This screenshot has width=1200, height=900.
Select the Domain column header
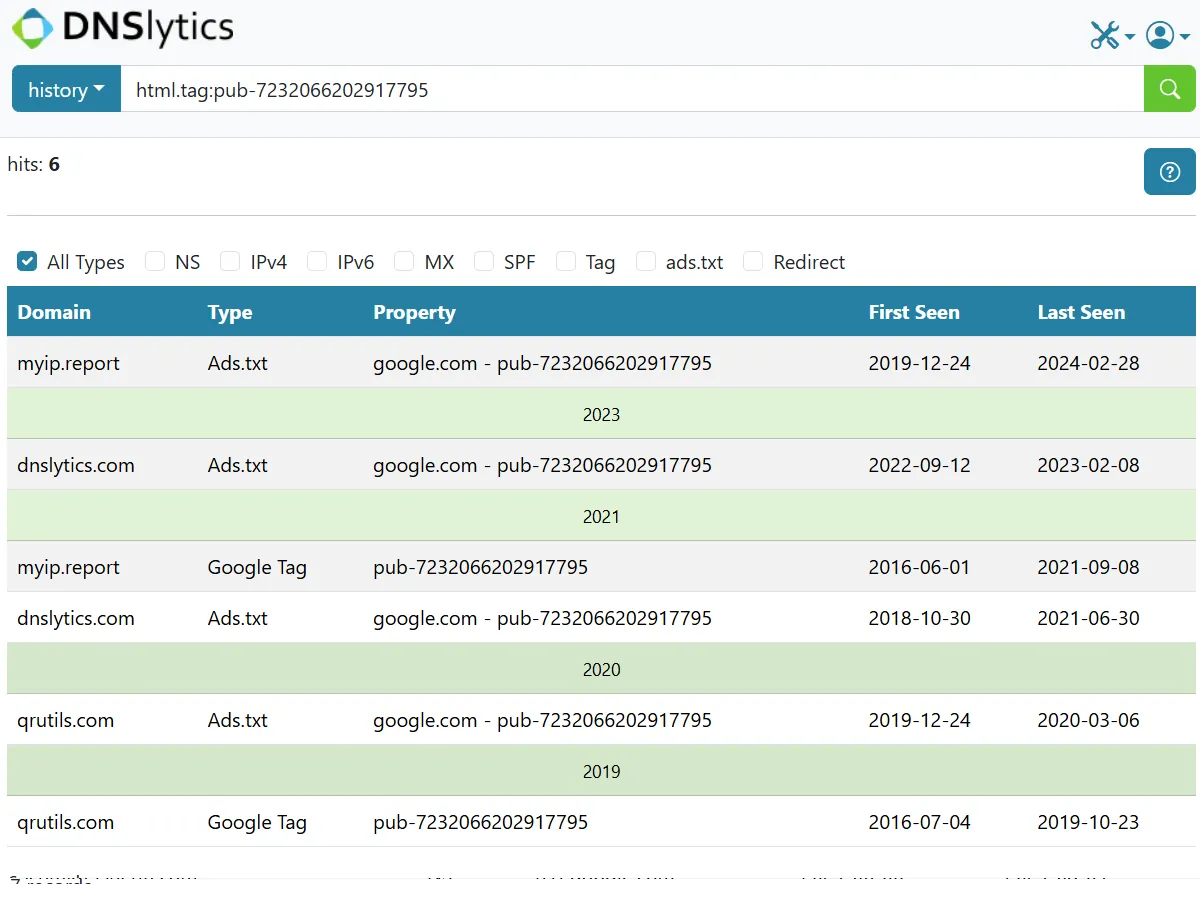pyautogui.click(x=54, y=312)
